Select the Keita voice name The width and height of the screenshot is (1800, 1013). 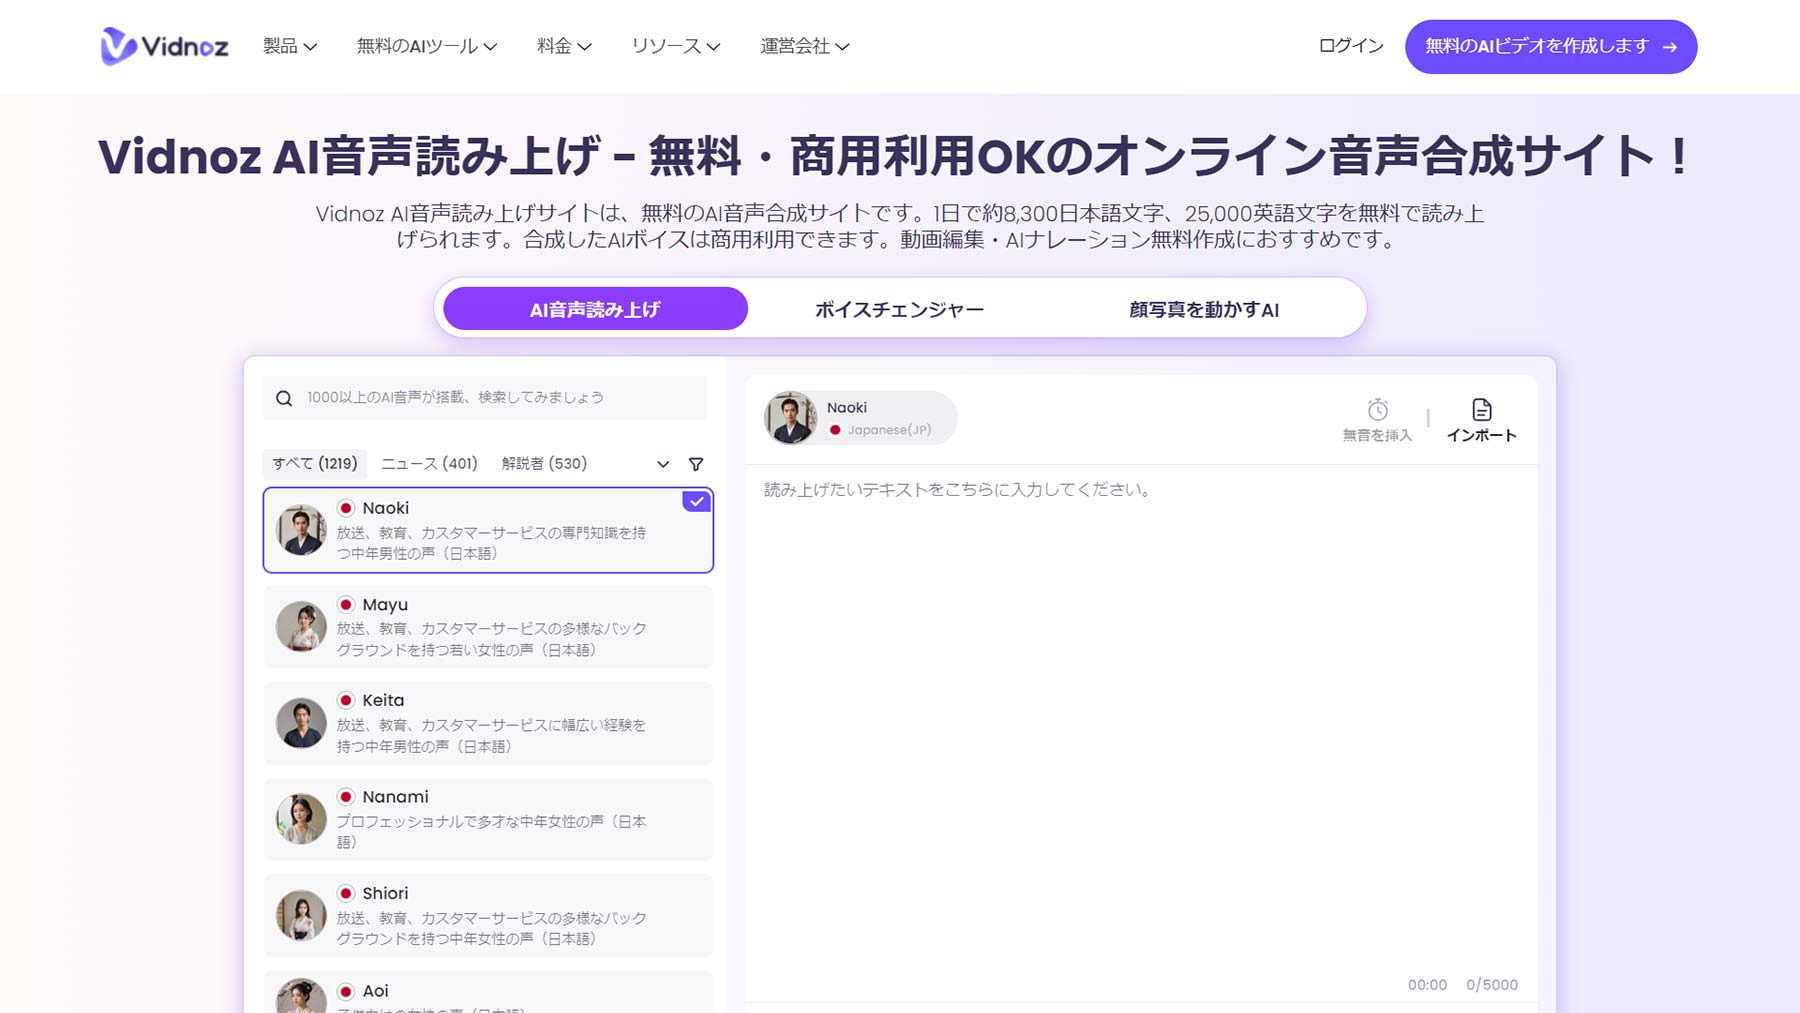click(383, 701)
